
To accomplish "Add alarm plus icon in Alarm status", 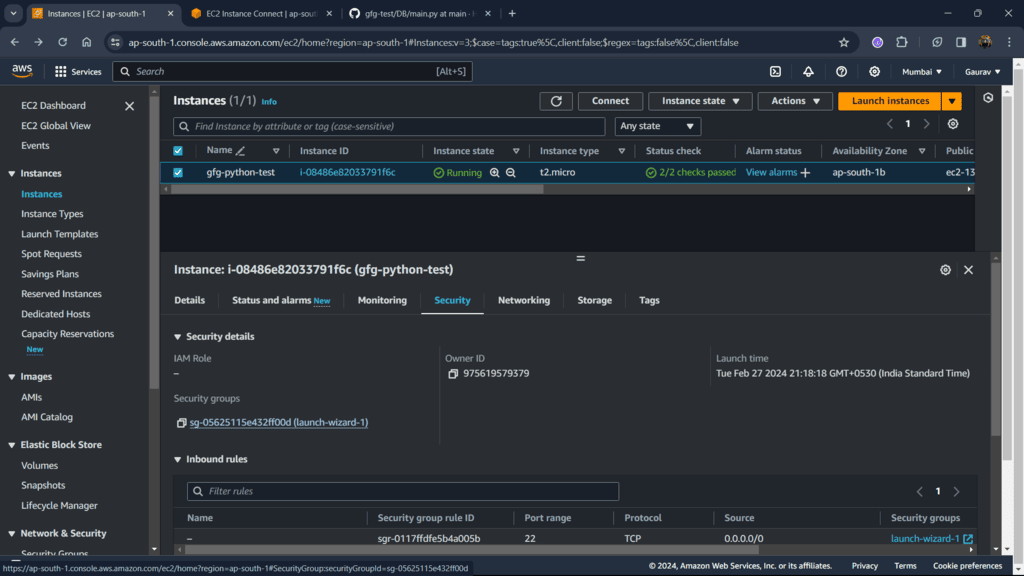I will pos(805,172).
